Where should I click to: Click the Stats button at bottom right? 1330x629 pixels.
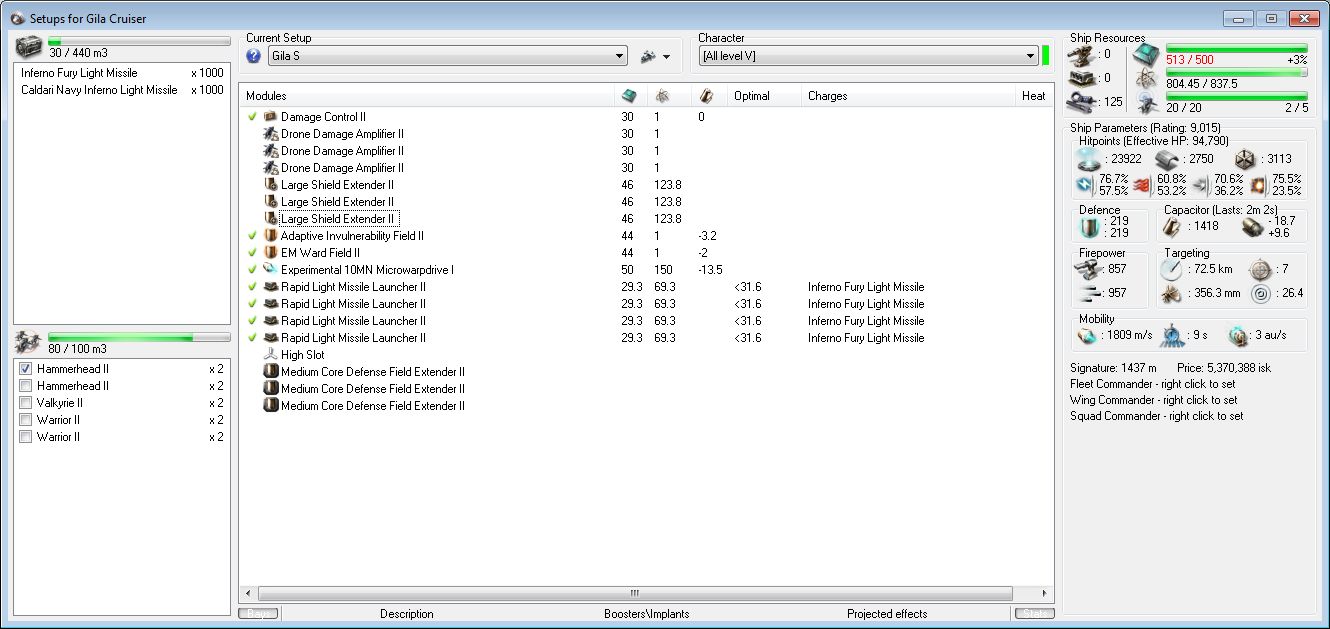(x=1034, y=614)
